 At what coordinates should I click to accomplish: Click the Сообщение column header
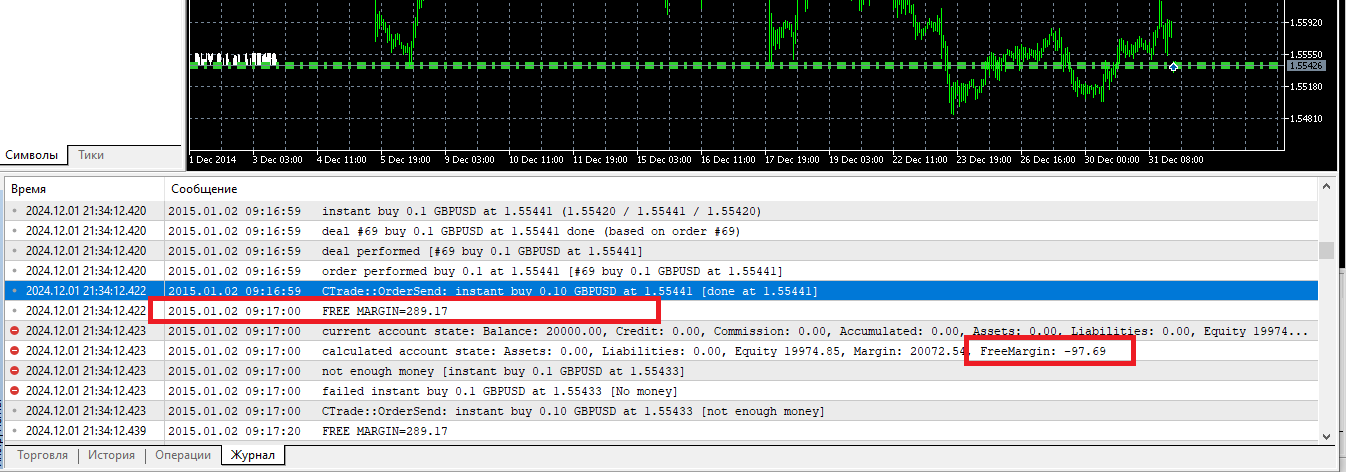(x=741, y=189)
